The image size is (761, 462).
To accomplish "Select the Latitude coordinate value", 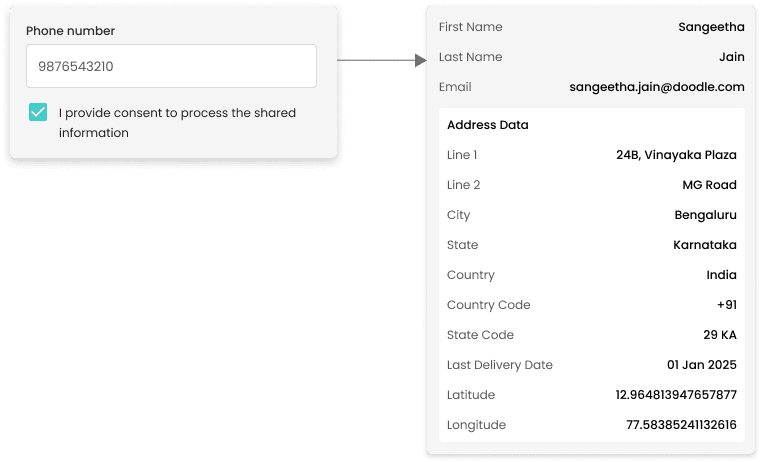I will [676, 395].
